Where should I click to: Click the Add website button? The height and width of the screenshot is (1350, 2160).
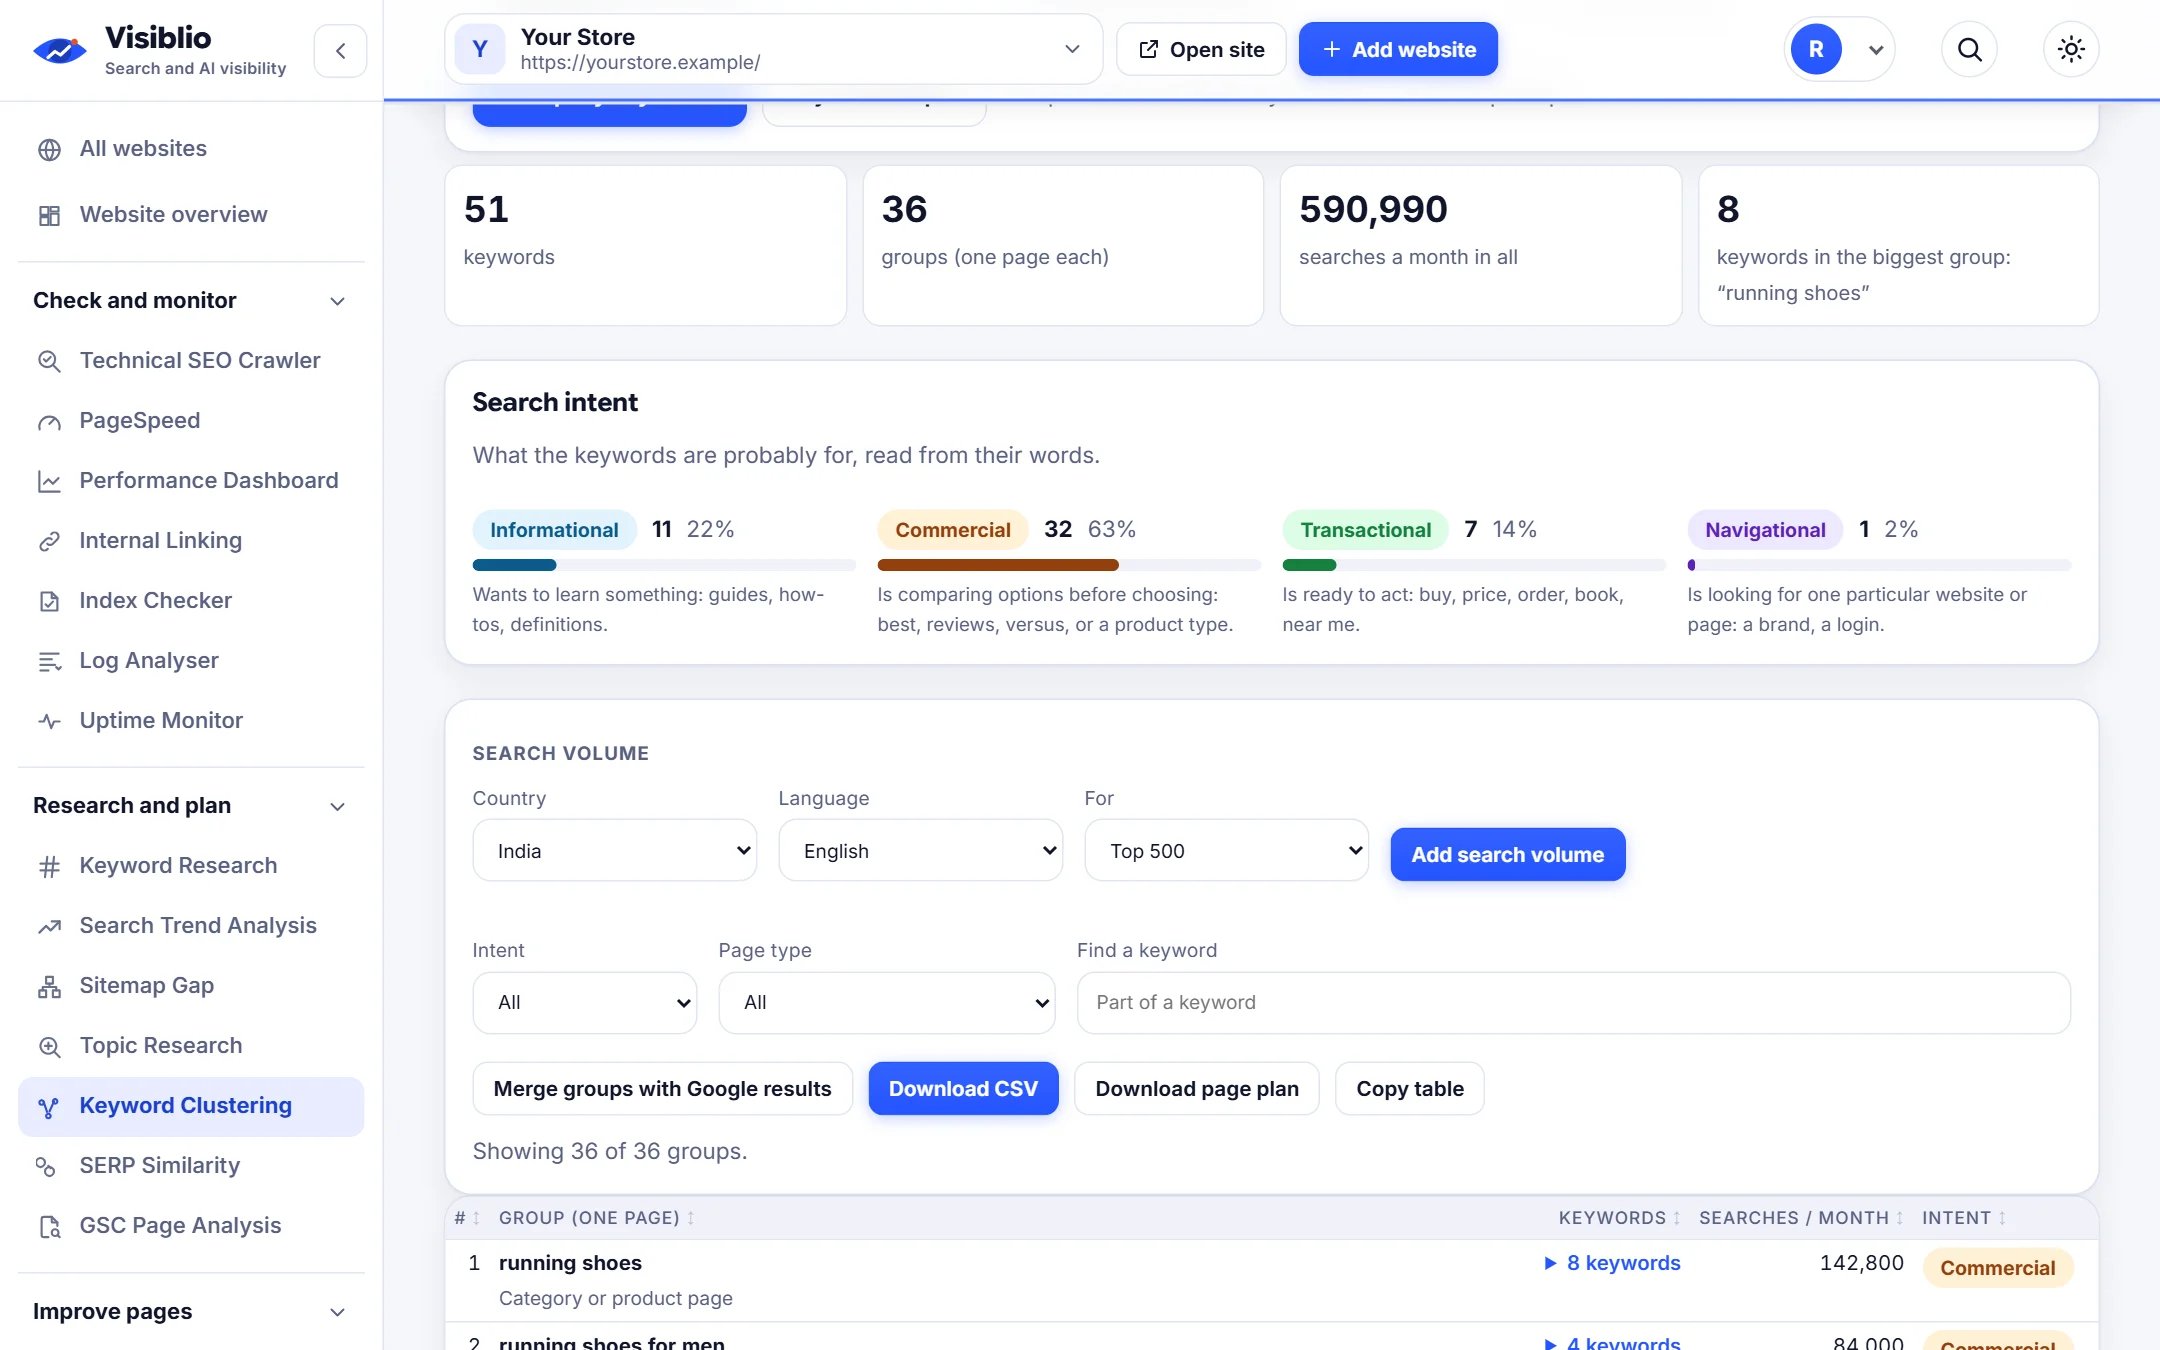tap(1398, 49)
